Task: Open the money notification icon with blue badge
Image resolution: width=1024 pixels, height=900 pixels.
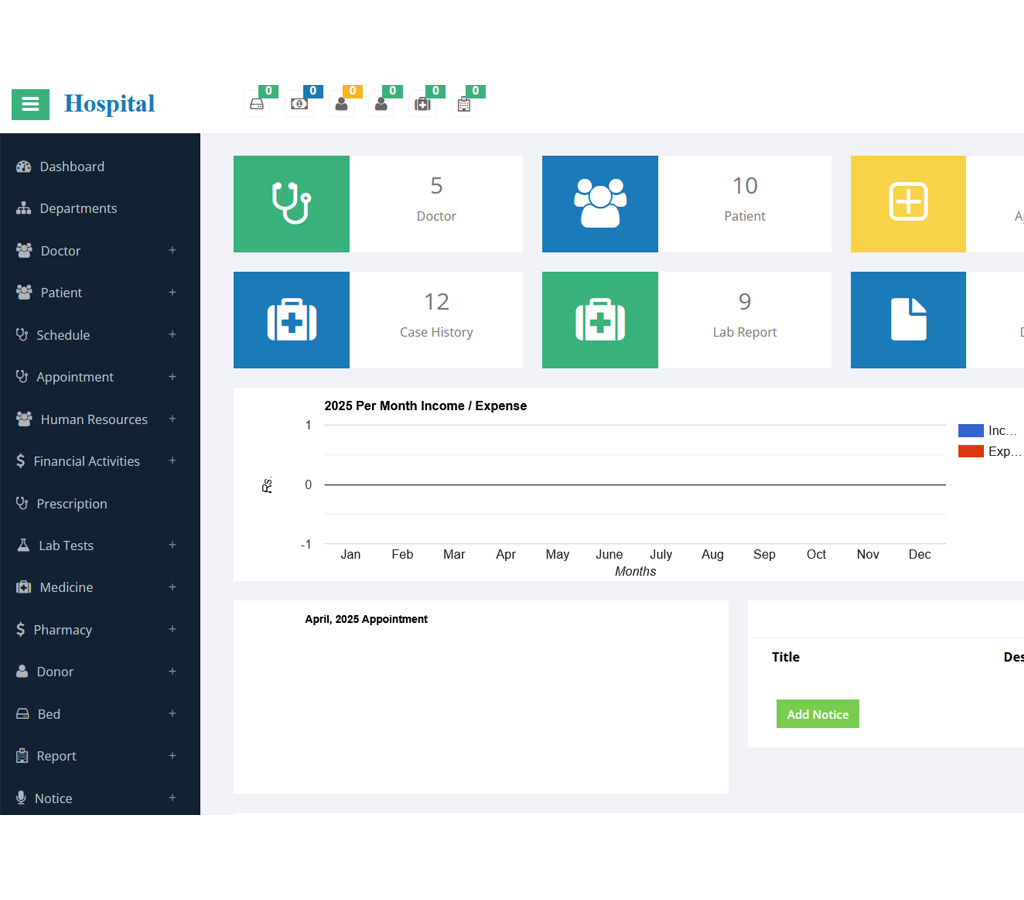Action: pyautogui.click(x=299, y=104)
